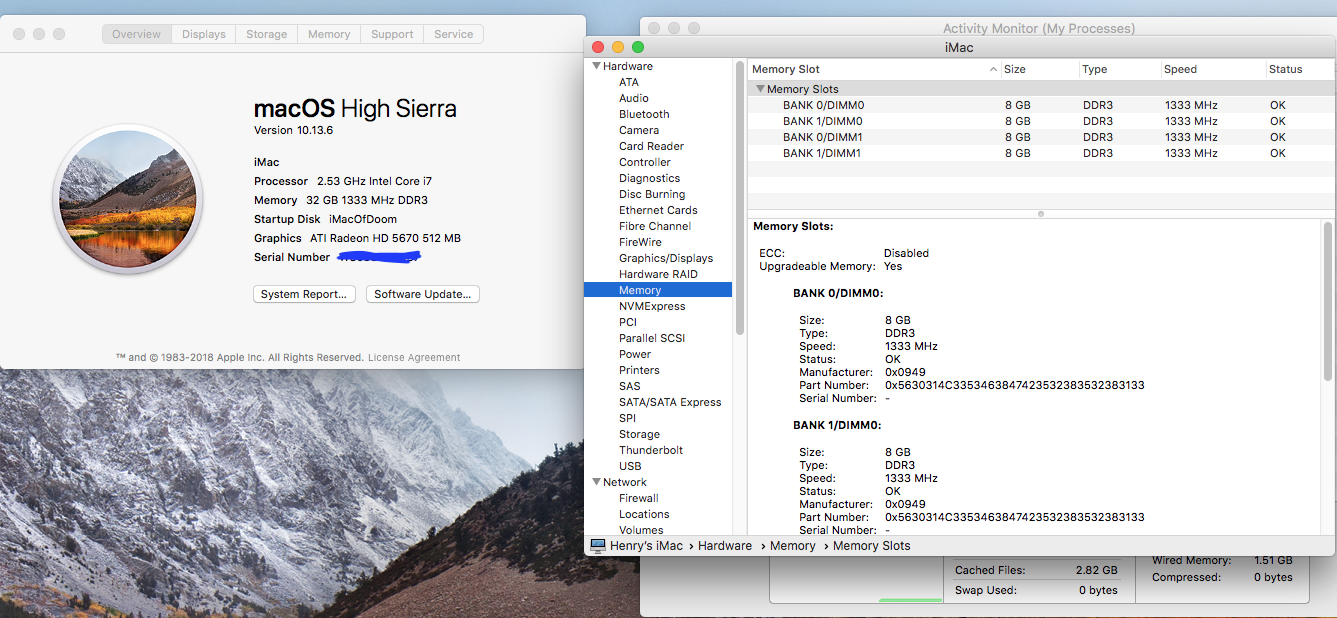Open the Memory tab in About This Mac
1337x618 pixels.
click(329, 34)
